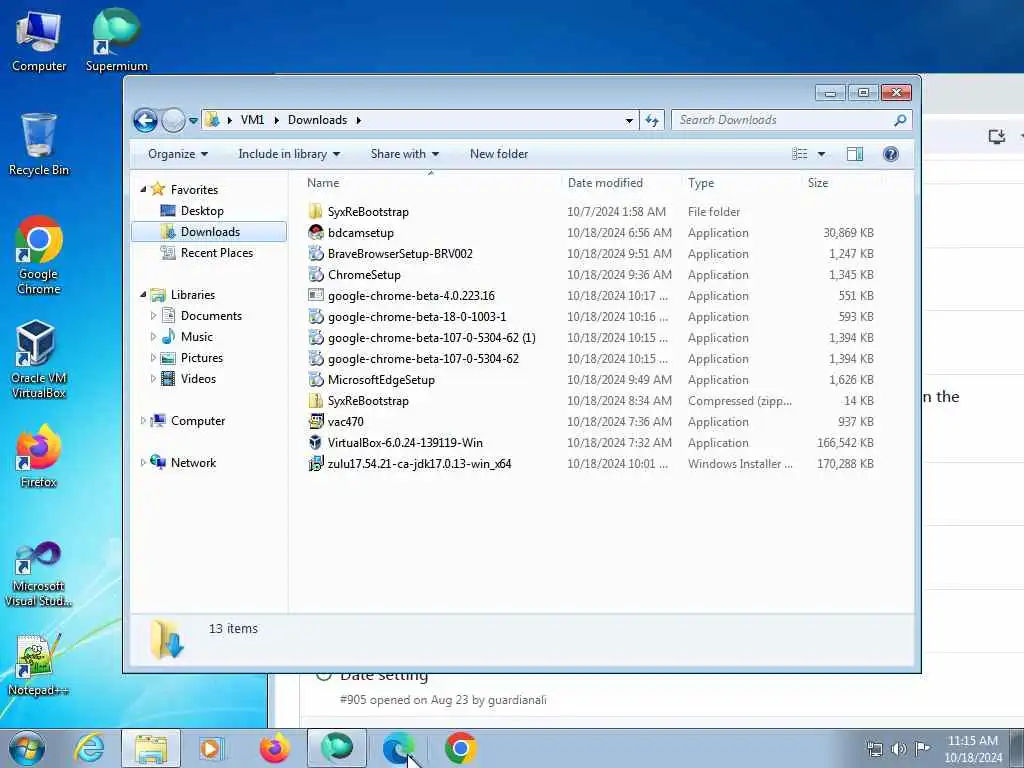The image size is (1024, 768).
Task: Sort files by the Name column header
Action: (430, 183)
